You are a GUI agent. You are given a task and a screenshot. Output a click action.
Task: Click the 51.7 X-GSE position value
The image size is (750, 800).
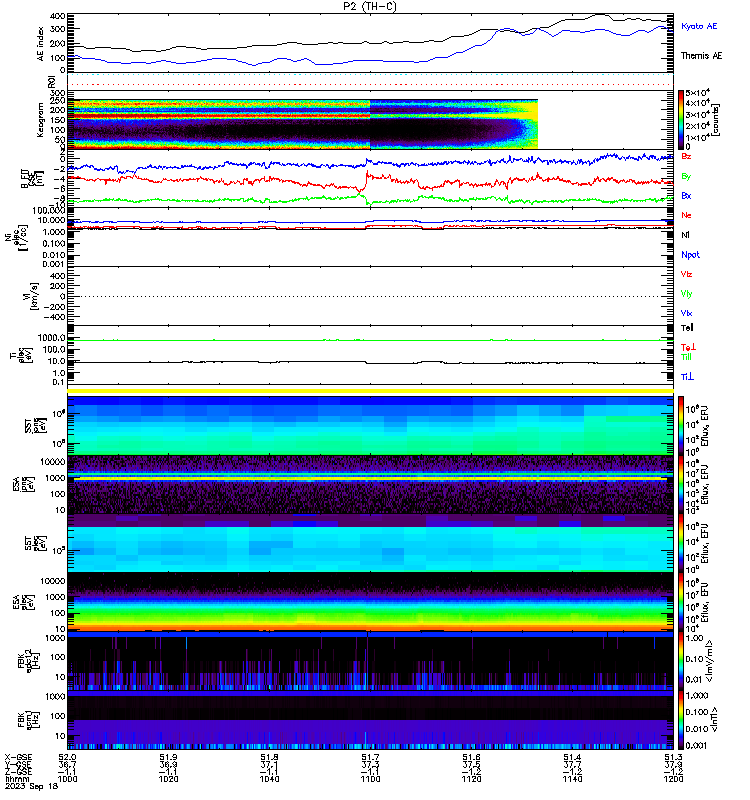370,758
